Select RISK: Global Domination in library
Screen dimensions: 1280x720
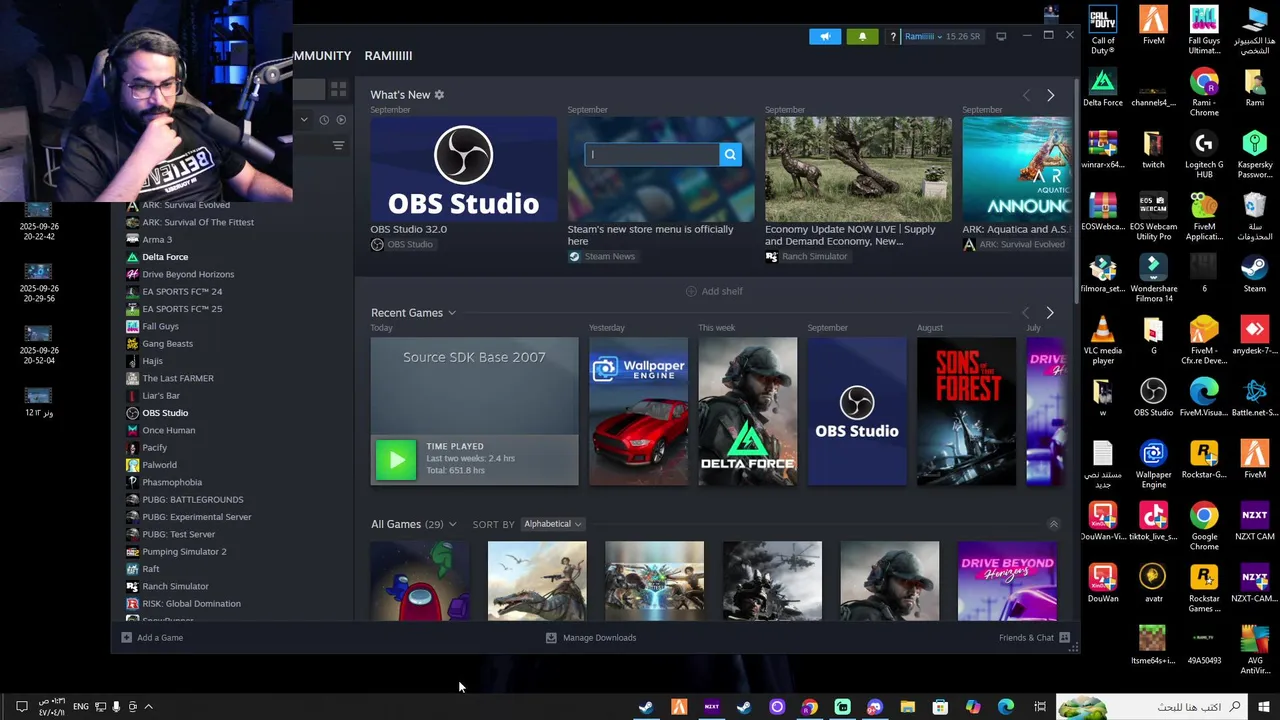tap(191, 604)
